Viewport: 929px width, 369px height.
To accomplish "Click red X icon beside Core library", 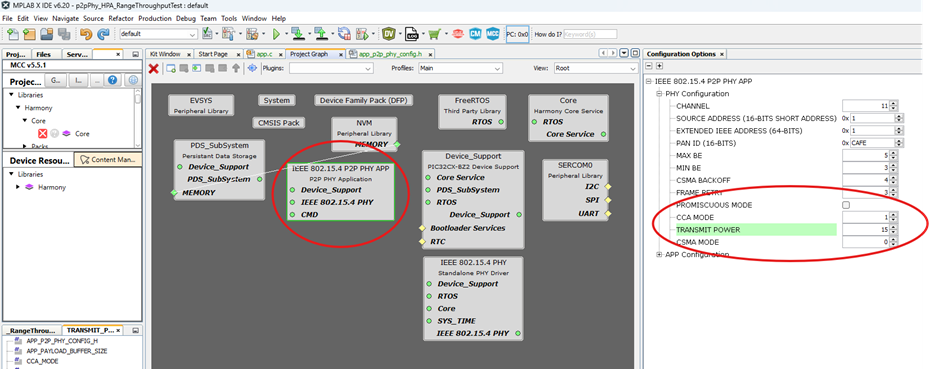I will click(43, 134).
